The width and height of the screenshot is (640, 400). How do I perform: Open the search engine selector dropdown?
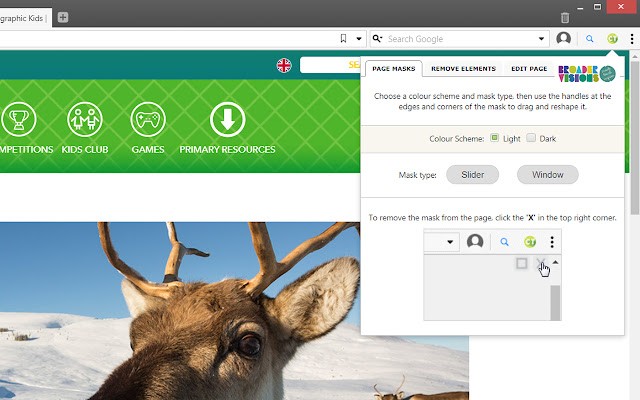[x=377, y=39]
